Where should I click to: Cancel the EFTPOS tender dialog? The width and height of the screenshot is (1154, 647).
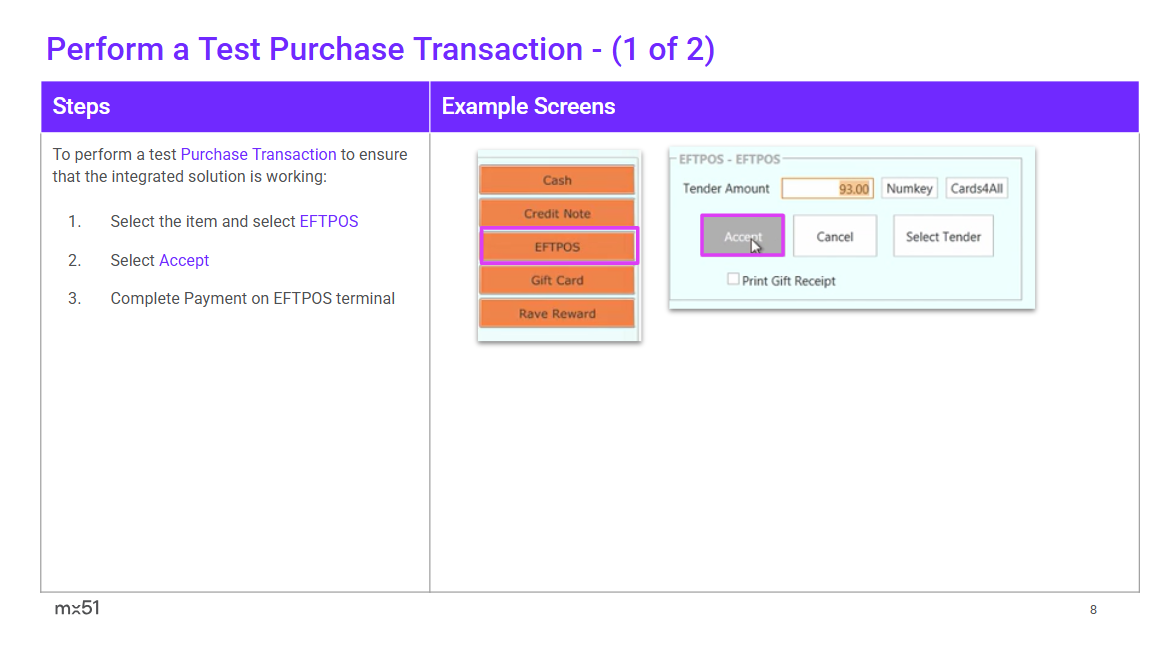point(834,236)
